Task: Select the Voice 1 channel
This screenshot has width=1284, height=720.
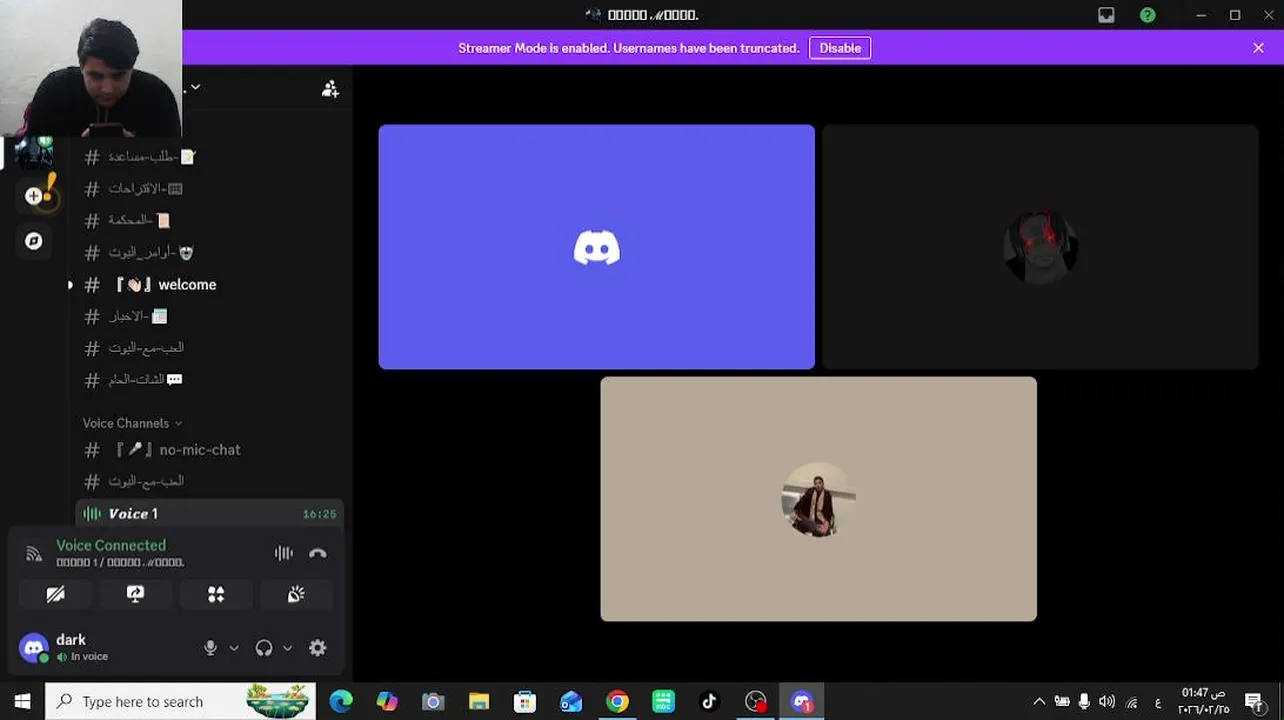Action: click(x=210, y=513)
